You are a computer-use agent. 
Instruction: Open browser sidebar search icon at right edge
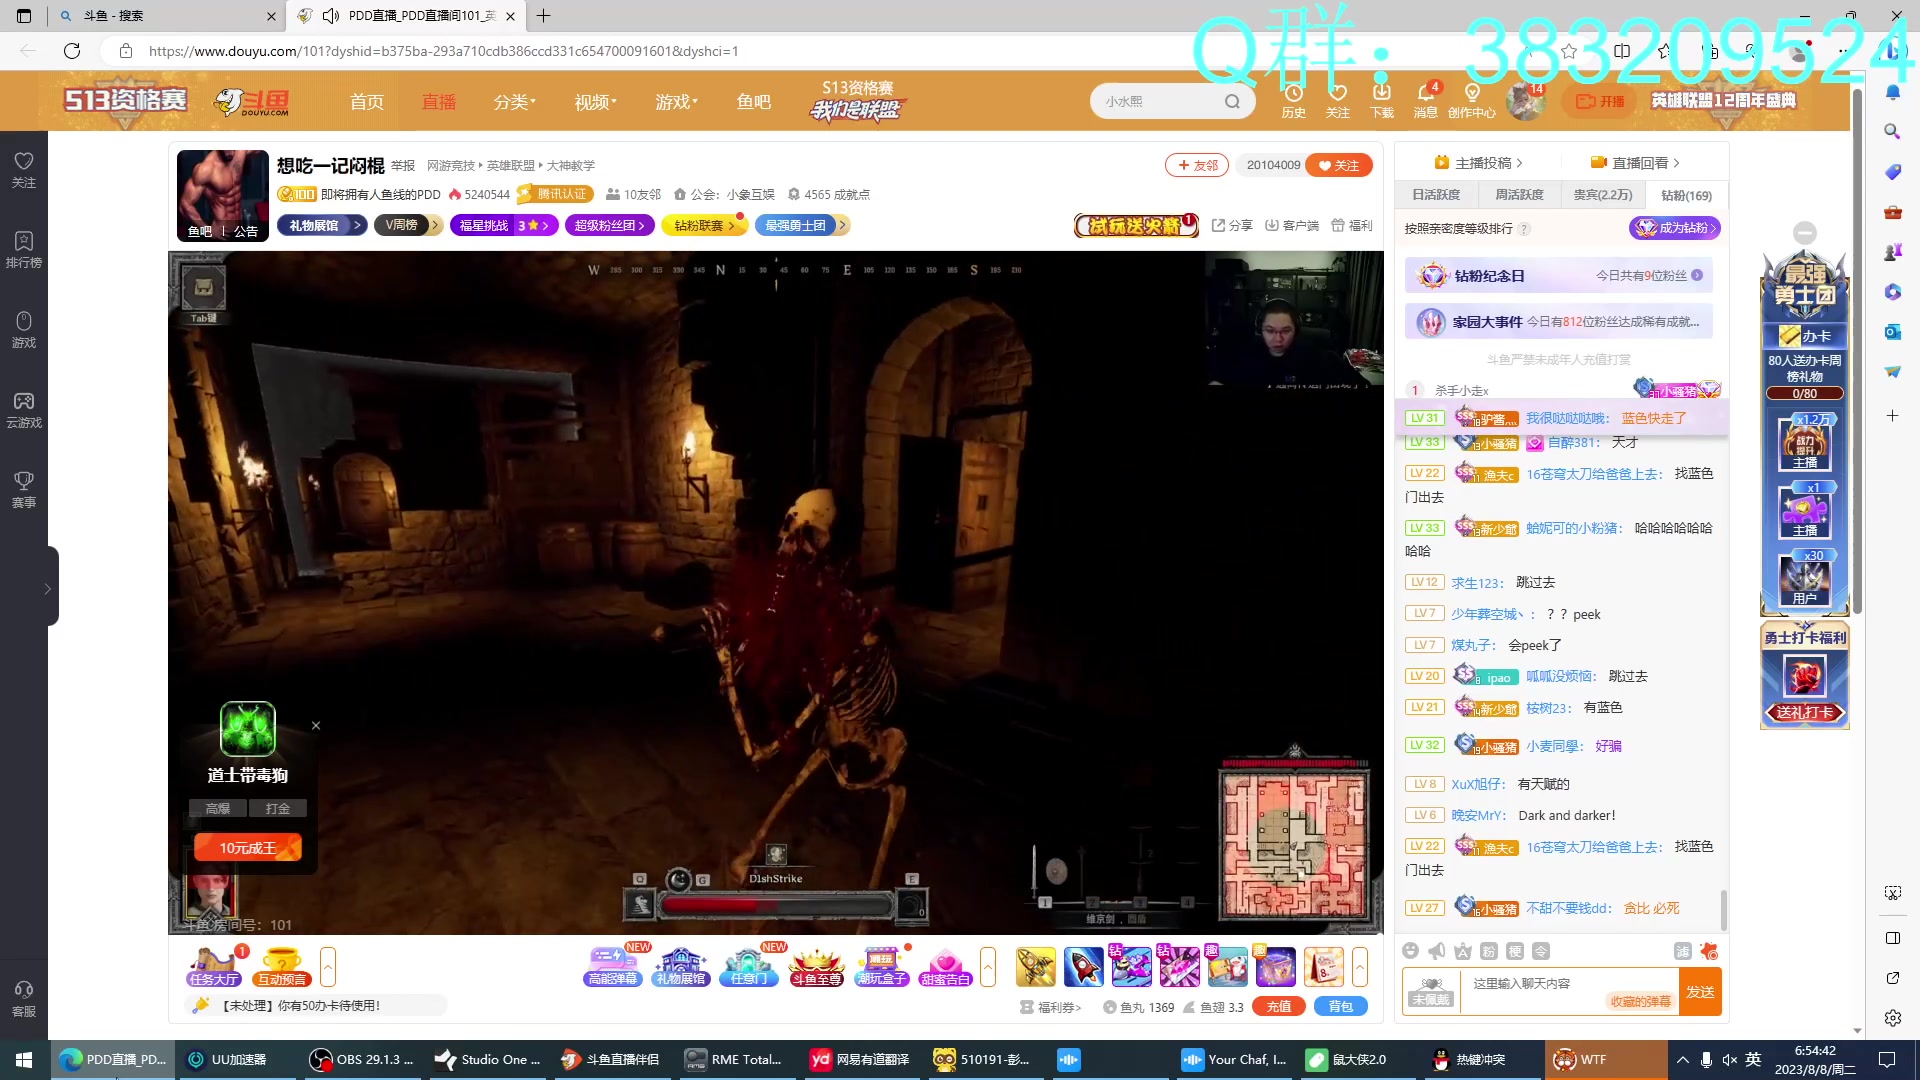point(1892,131)
